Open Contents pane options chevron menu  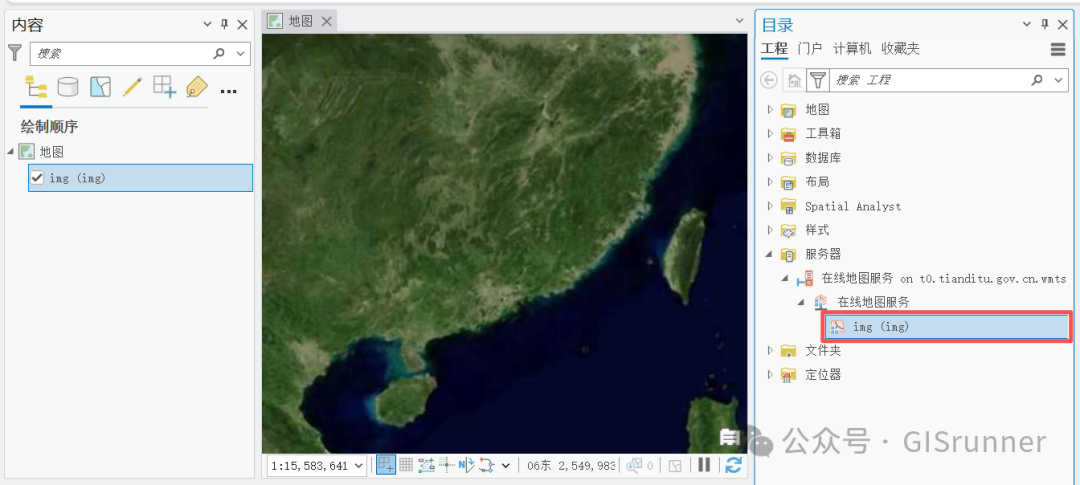207,25
